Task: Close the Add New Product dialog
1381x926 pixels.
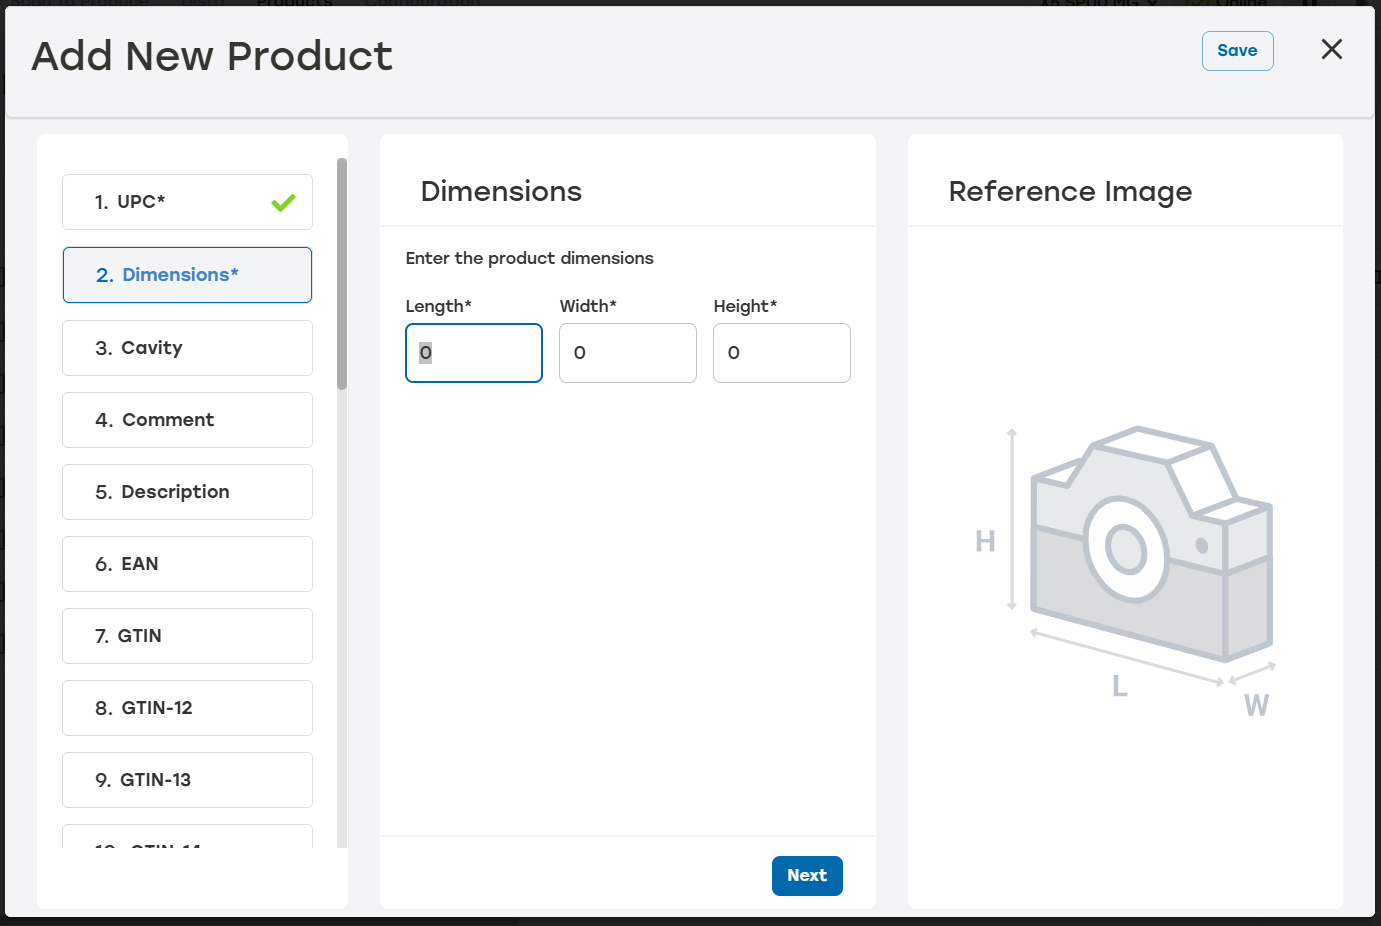Action: [1331, 50]
